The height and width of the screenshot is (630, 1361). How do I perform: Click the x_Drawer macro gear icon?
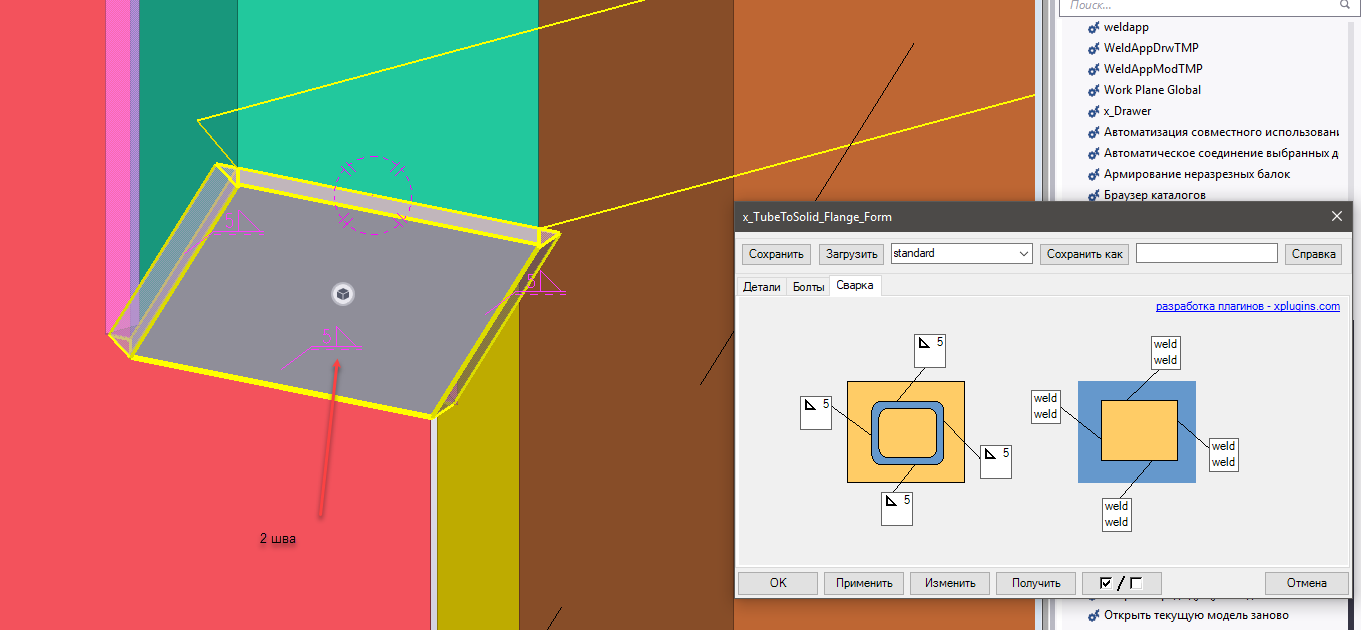coord(1093,111)
